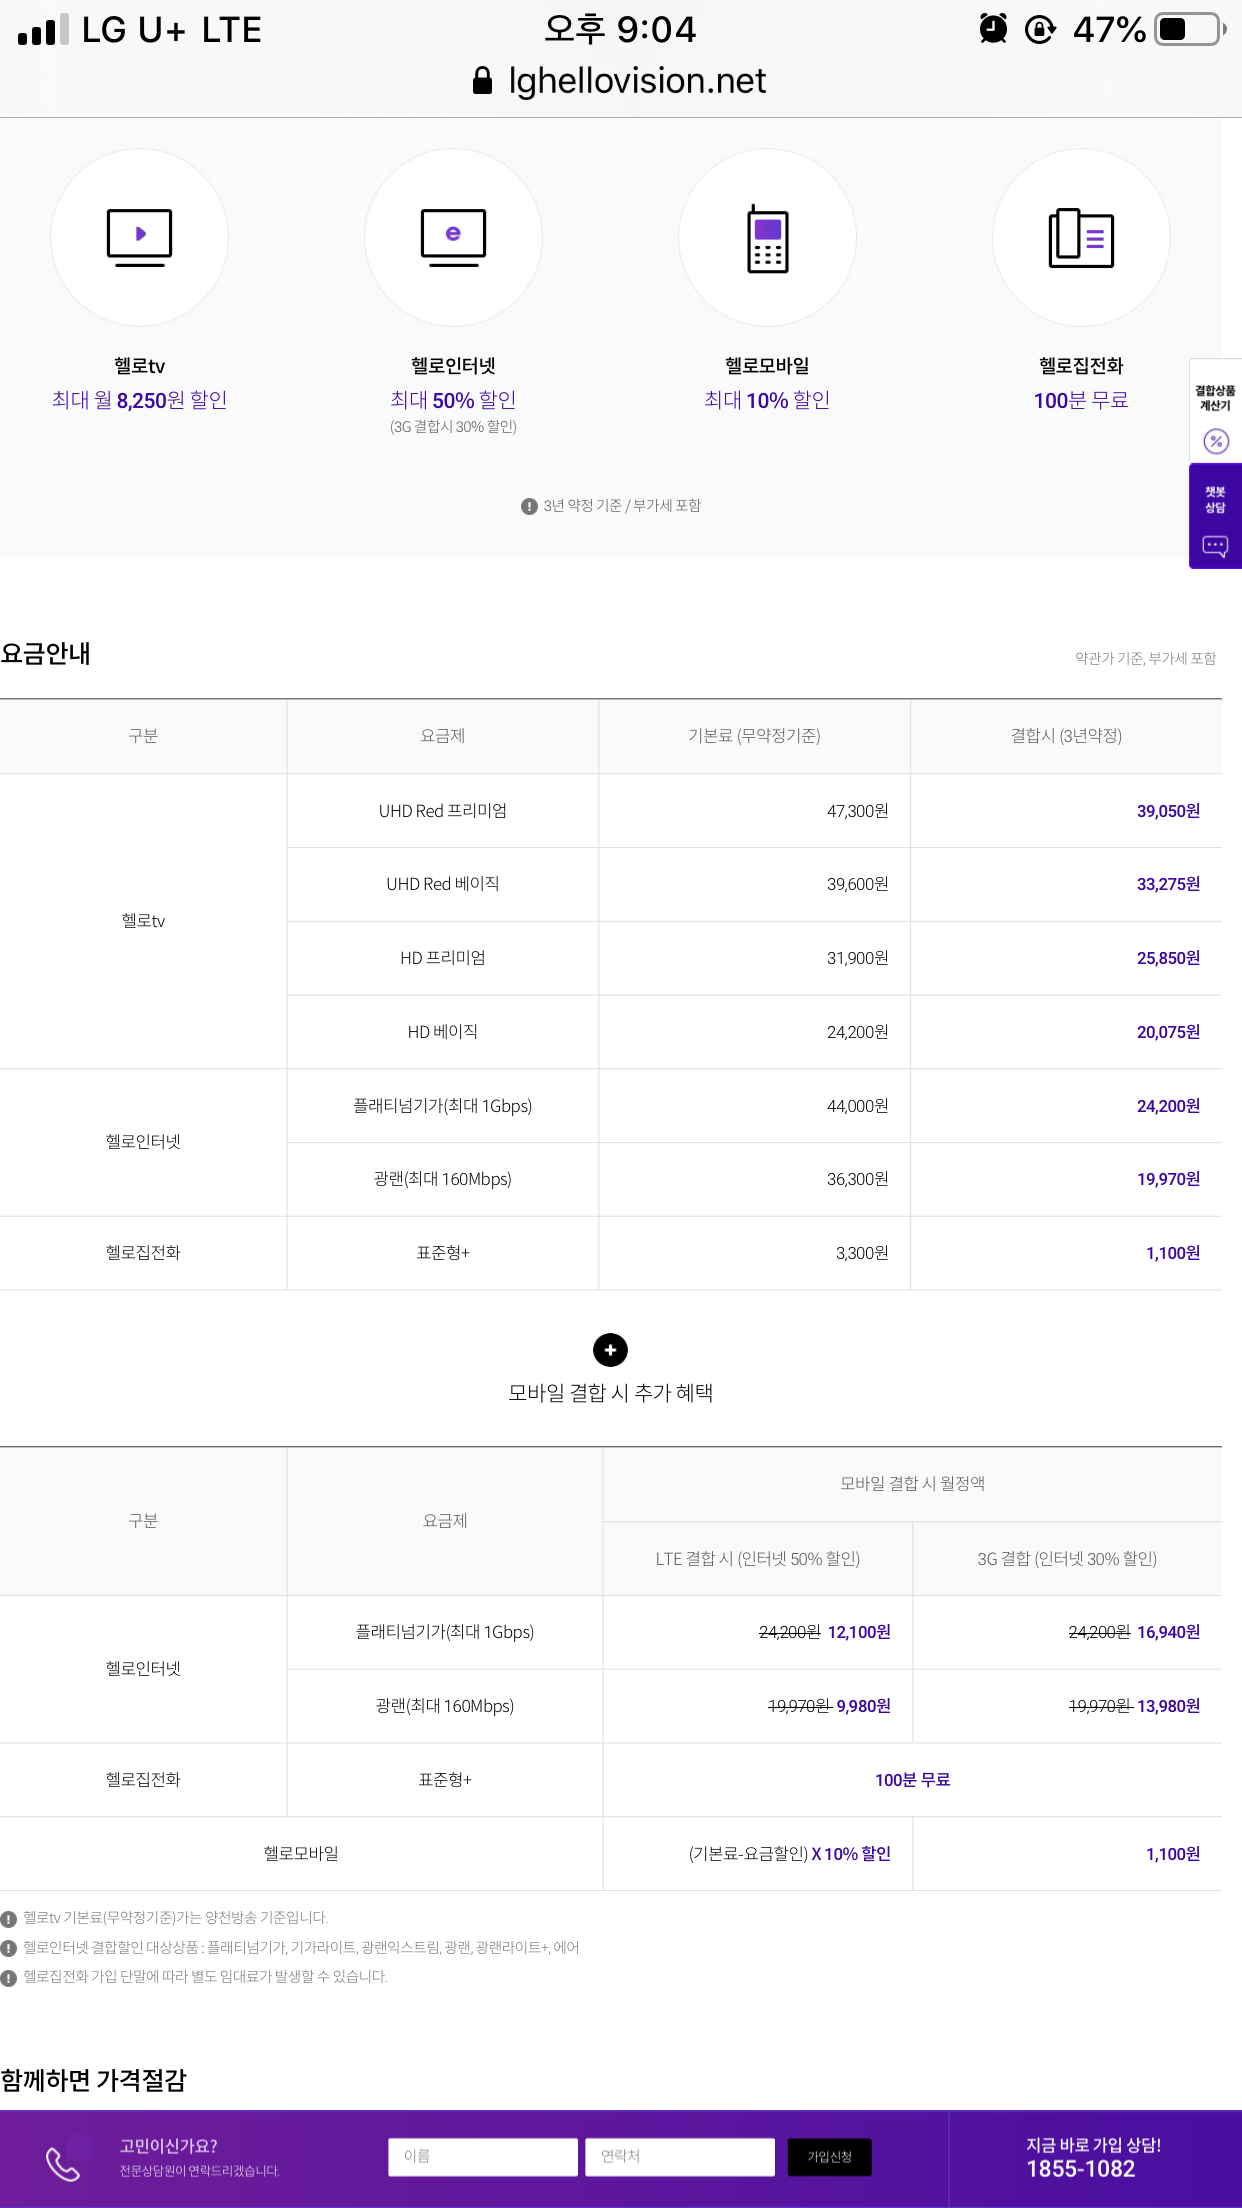The image size is (1242, 2208).
Task: Click UHD Red 프리미엄 bundled price 39,050원
Action: (1167, 811)
